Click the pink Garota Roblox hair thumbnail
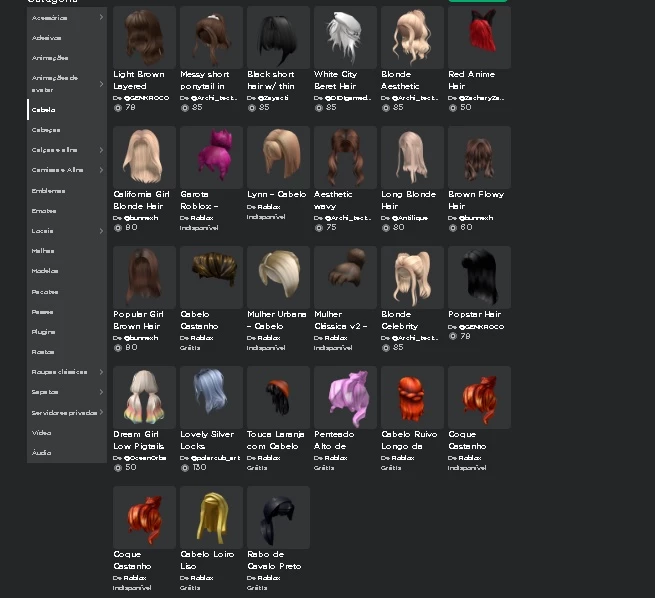The image size is (655, 598). (x=211, y=157)
